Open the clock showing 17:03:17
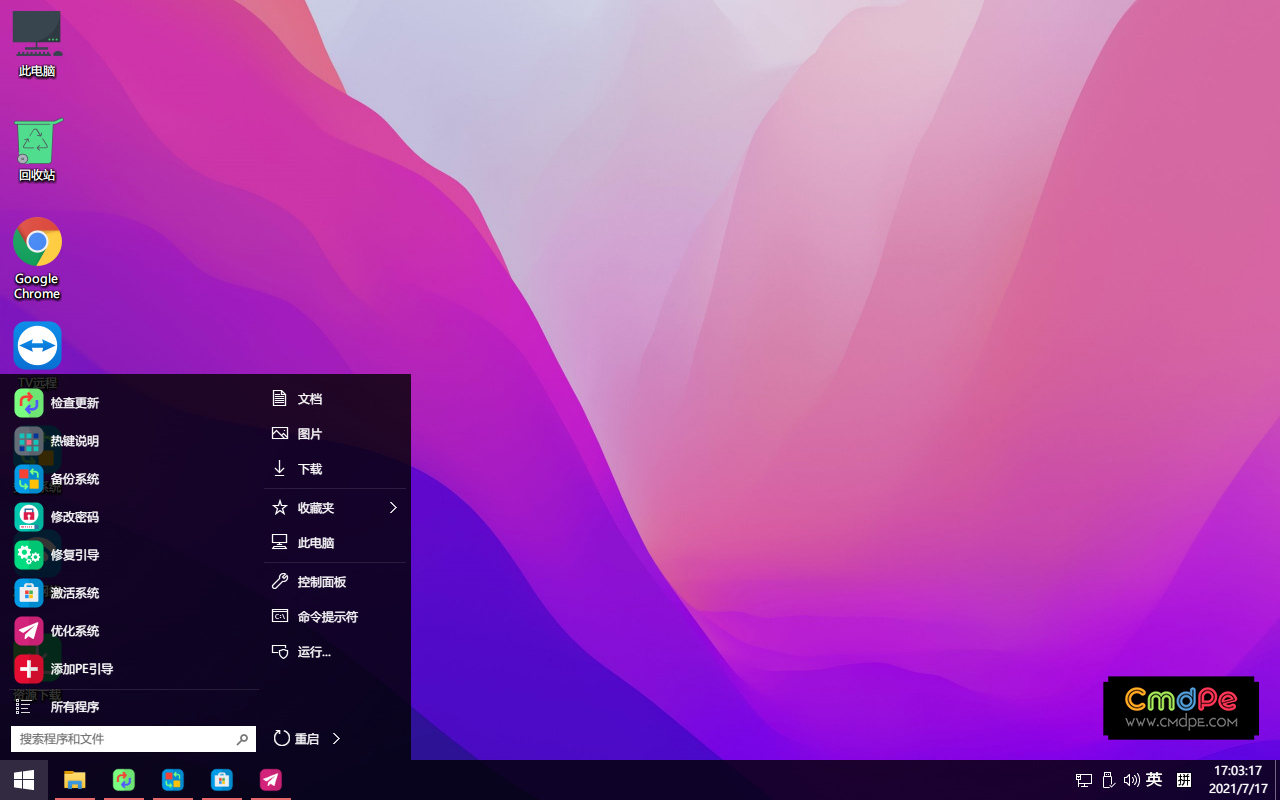 [x=1238, y=780]
